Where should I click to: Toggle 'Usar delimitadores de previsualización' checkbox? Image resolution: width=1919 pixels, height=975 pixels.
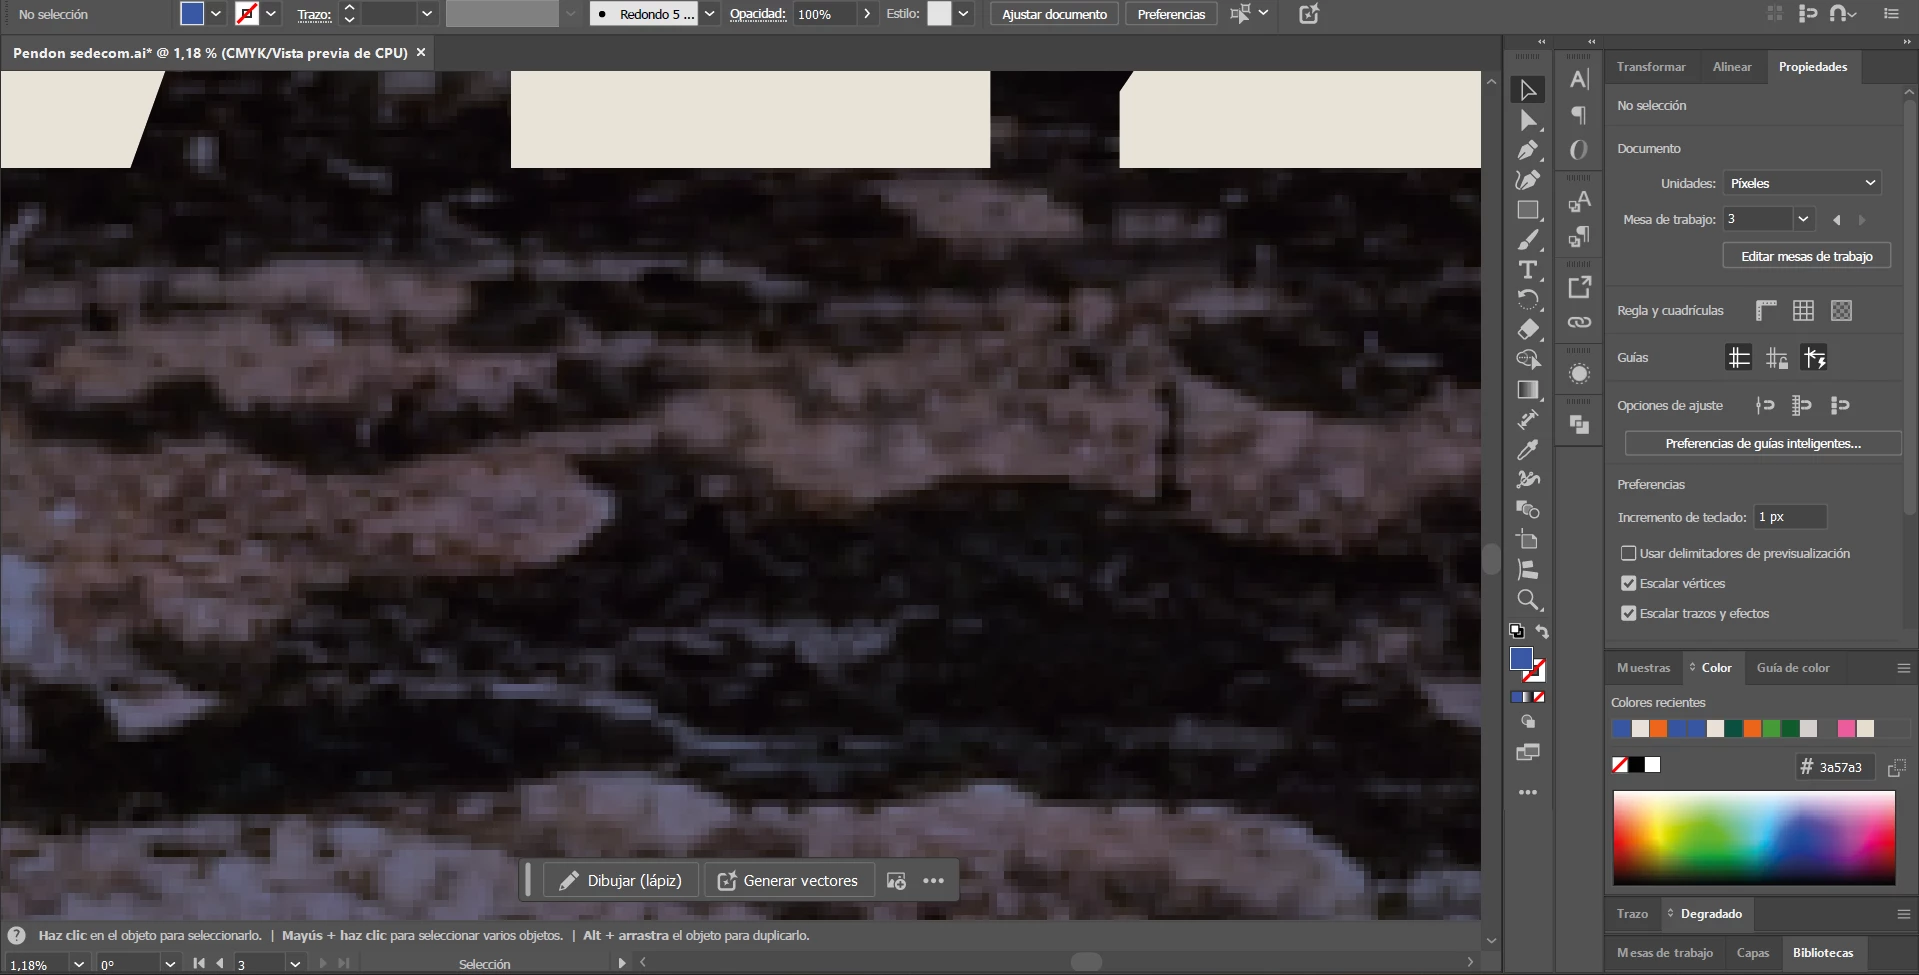(x=1628, y=553)
